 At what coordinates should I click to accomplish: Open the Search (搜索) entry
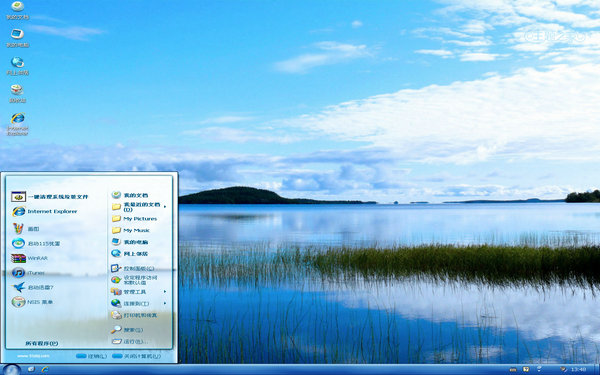[x=127, y=329]
